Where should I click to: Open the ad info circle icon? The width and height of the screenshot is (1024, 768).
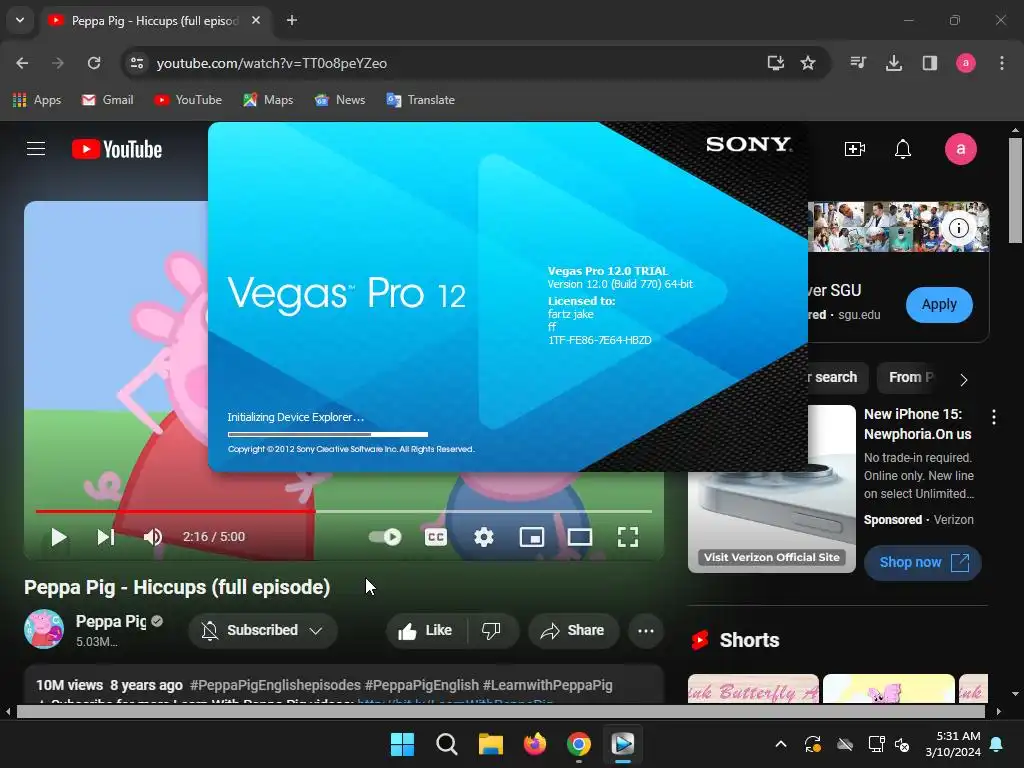959,228
